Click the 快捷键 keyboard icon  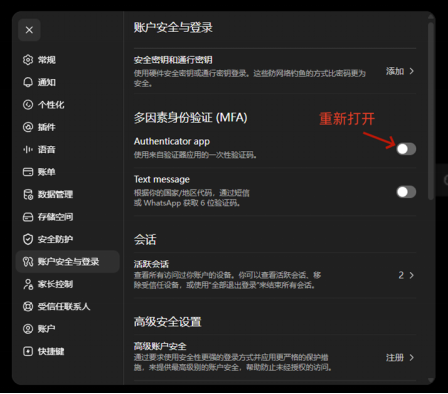click(x=28, y=351)
